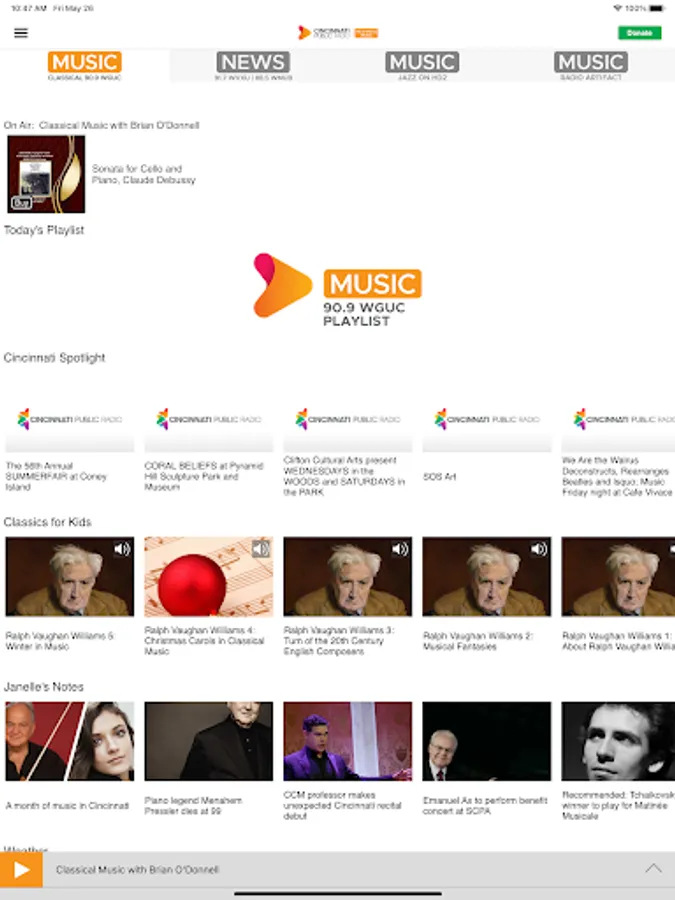
Task: Tap the speaker icon on Turn of the 20th Century
Action: (x=399, y=549)
